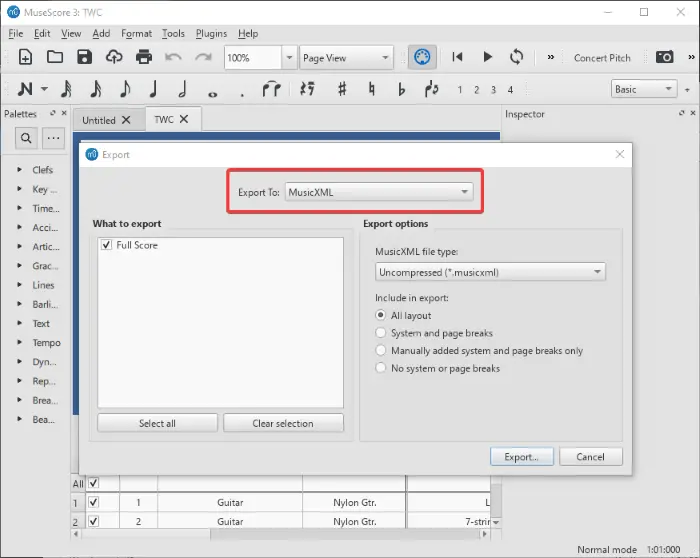Viewport: 700px width, 558px height.
Task: Close the TWC tab
Action: [x=184, y=119]
